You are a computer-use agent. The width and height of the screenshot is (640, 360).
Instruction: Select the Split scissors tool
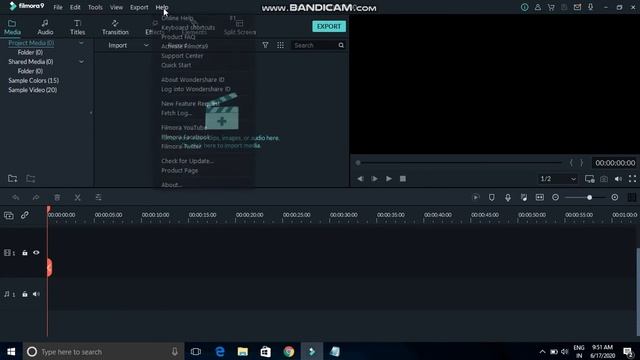(x=78, y=198)
